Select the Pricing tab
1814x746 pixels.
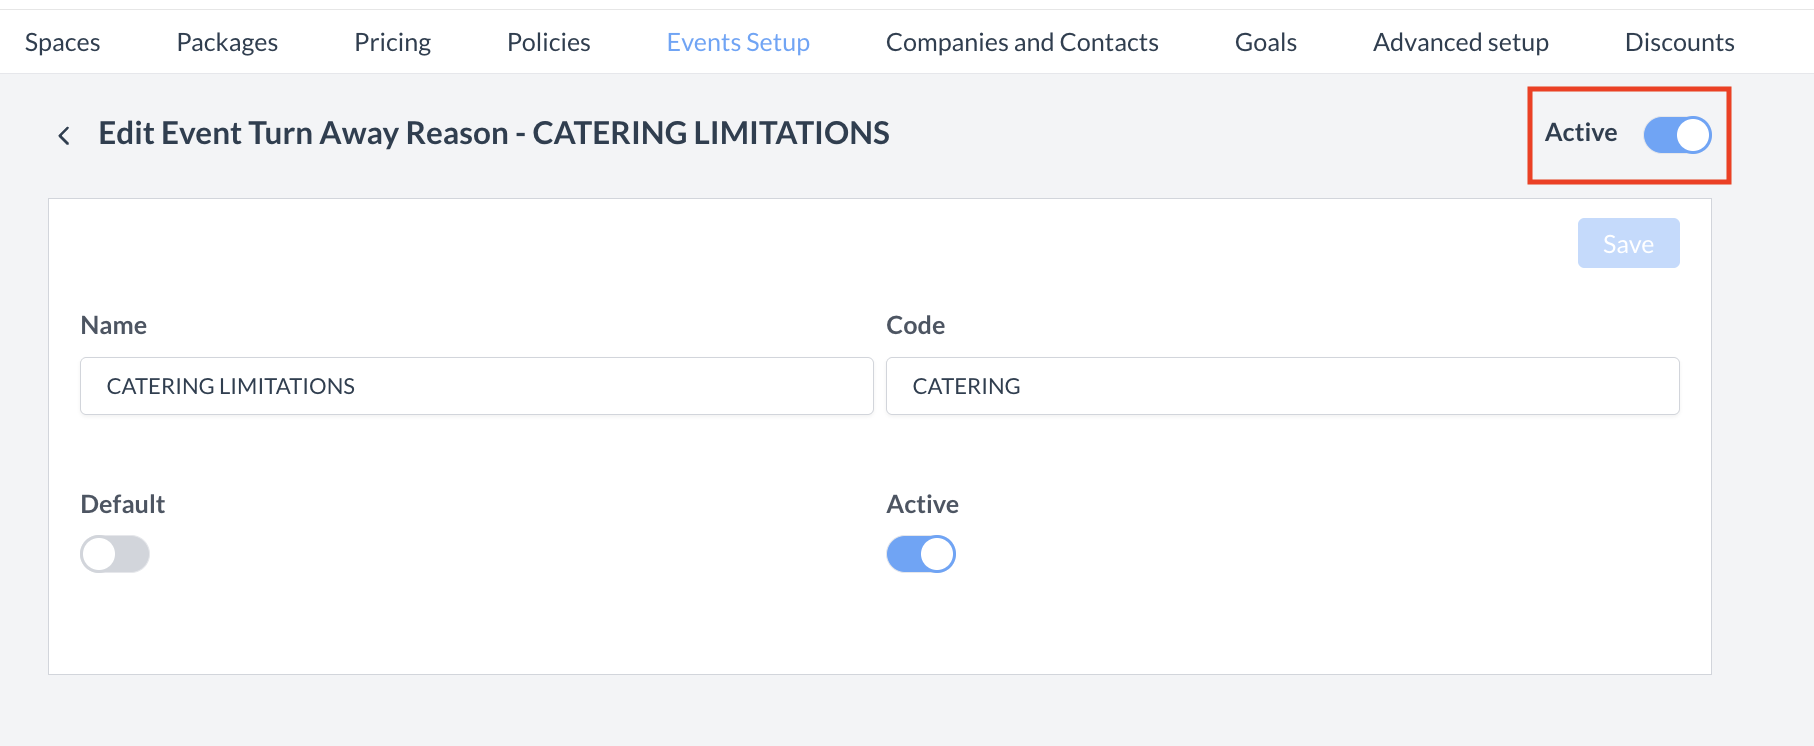392,42
